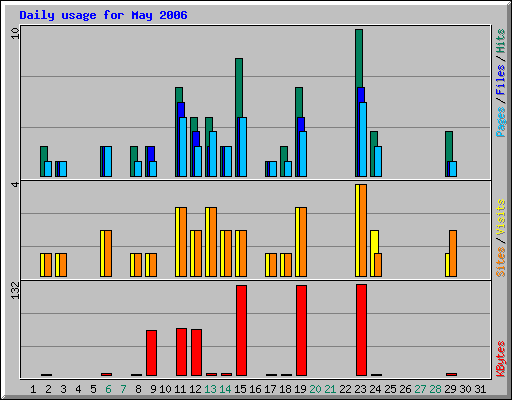Click the orange Sites bar on day 23
The image size is (512, 400).
pyautogui.click(x=363, y=230)
